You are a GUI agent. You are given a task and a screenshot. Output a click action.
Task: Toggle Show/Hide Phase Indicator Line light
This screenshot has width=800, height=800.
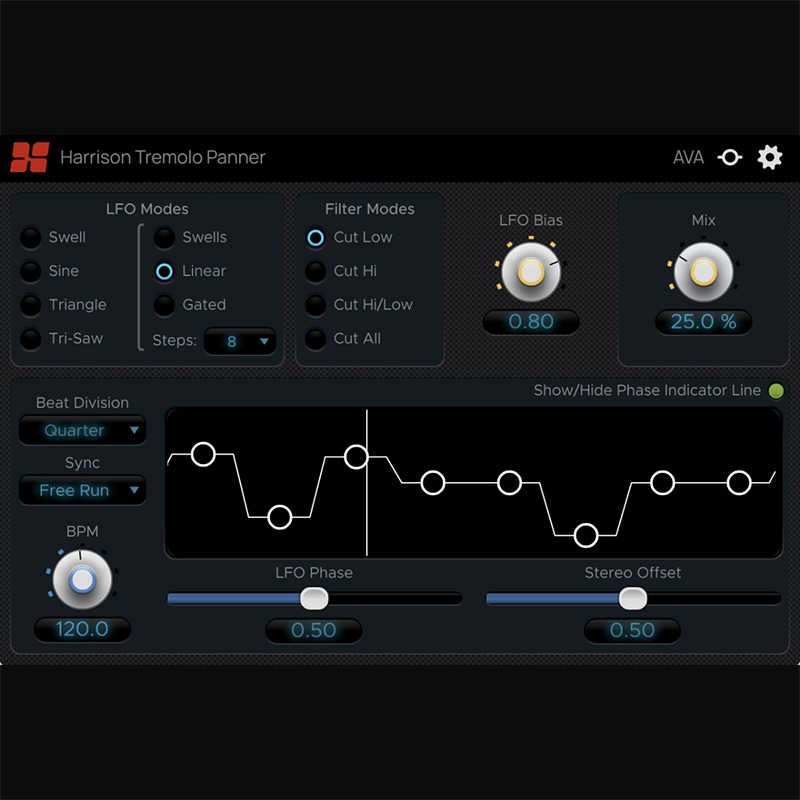[x=776, y=391]
